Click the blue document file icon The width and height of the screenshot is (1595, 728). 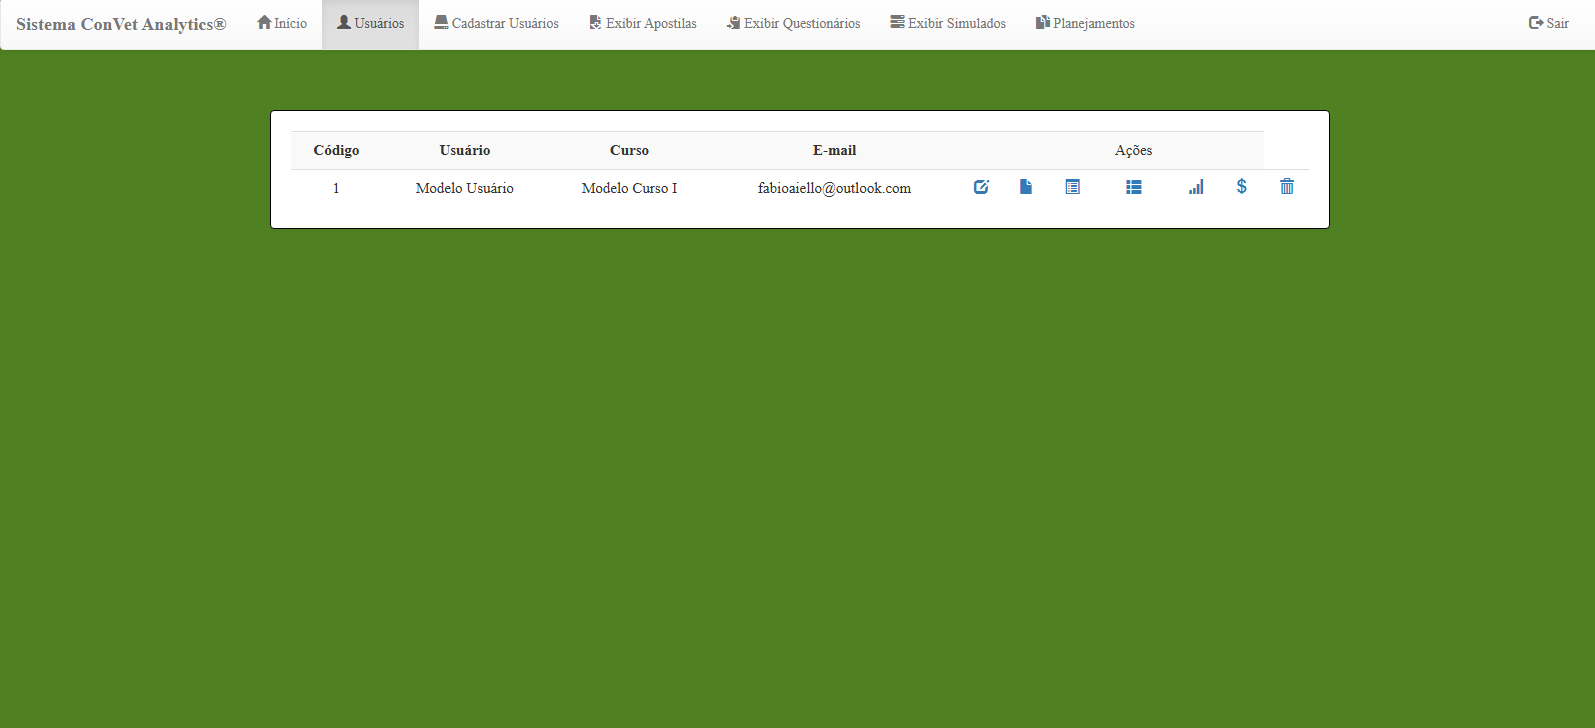point(1025,187)
